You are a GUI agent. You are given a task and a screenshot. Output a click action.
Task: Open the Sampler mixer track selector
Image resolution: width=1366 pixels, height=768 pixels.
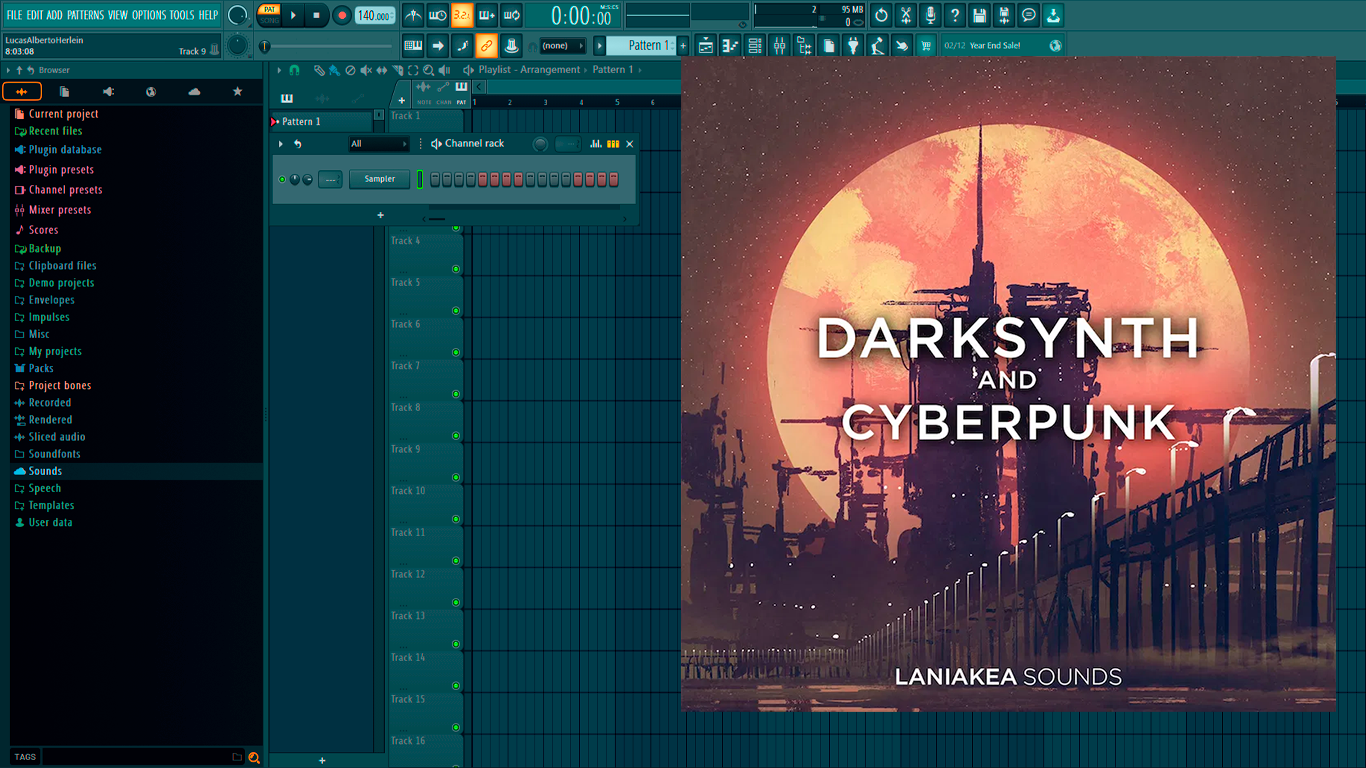tap(330, 179)
